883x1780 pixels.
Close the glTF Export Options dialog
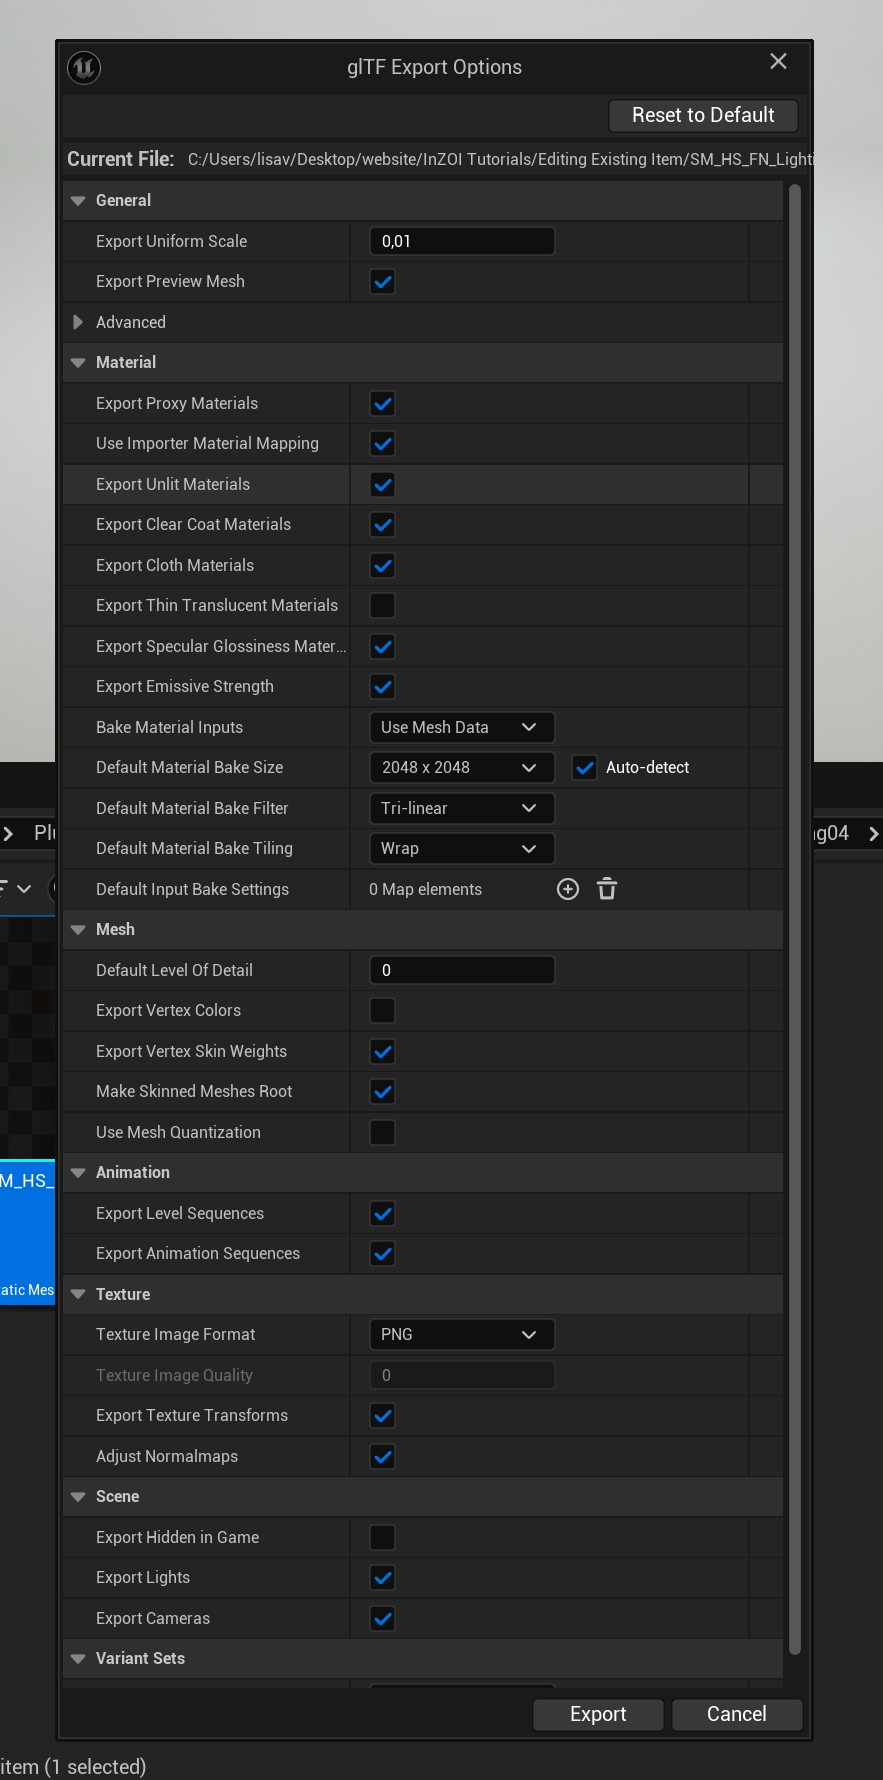(x=778, y=62)
